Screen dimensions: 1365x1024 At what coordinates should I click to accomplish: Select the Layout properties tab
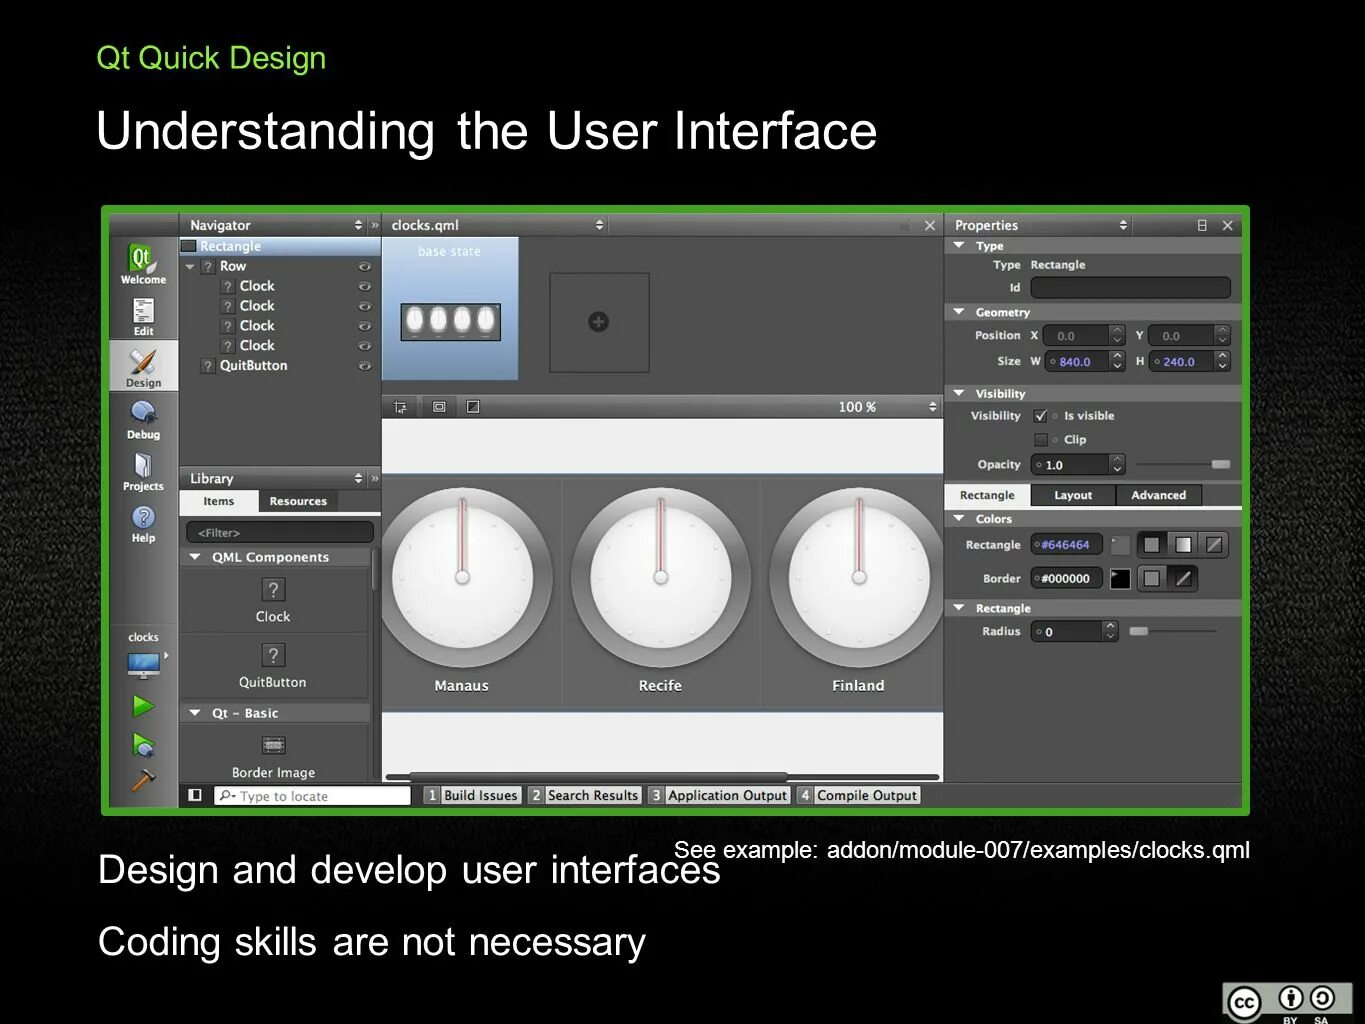[1073, 495]
